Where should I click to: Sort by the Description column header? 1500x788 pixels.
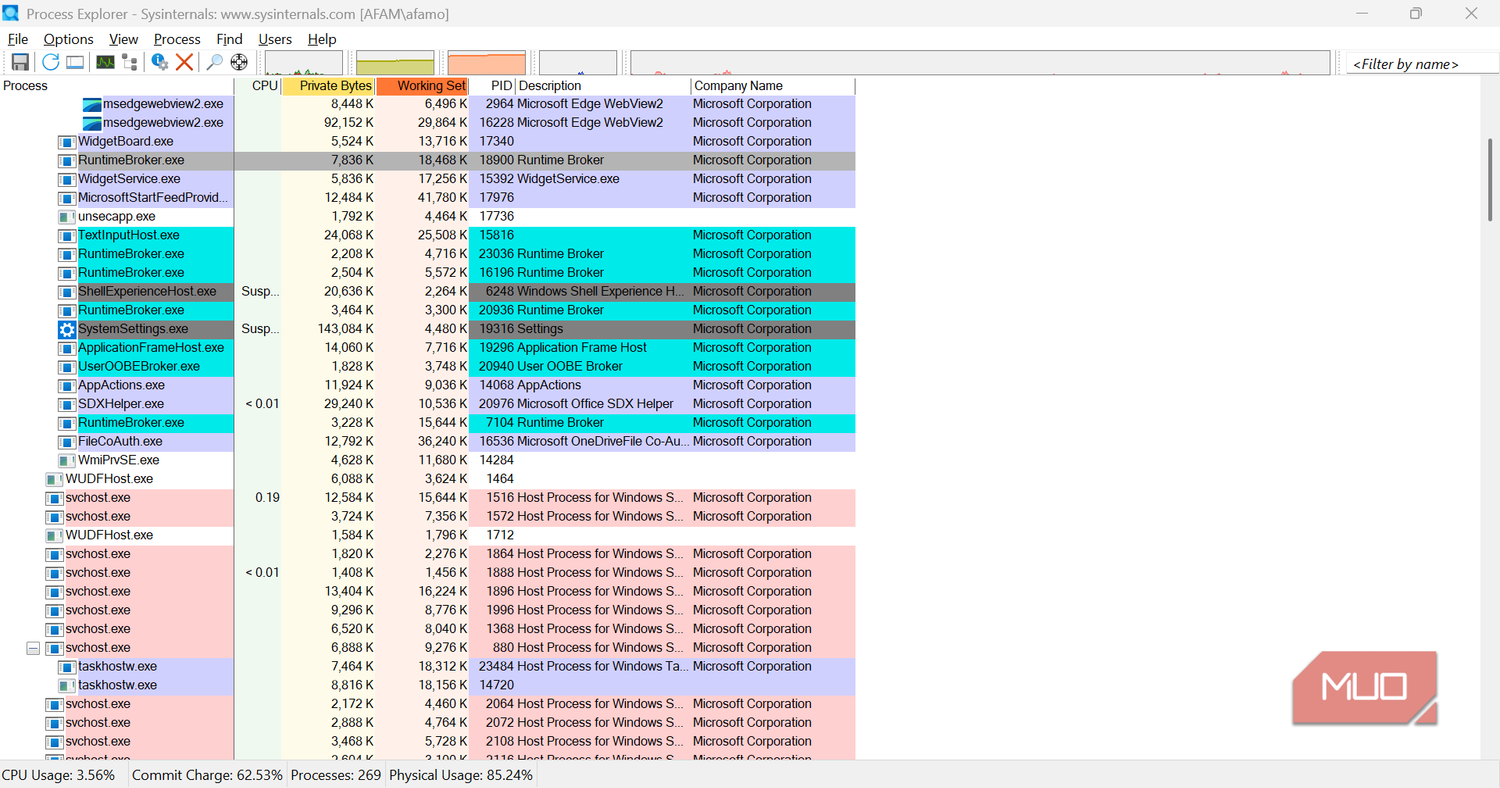pos(603,86)
